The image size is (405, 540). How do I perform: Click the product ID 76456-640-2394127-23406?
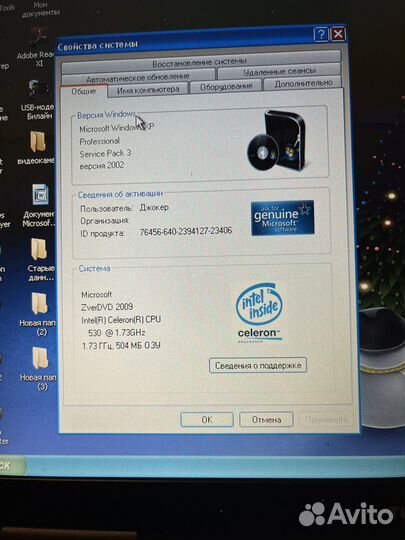(186, 231)
